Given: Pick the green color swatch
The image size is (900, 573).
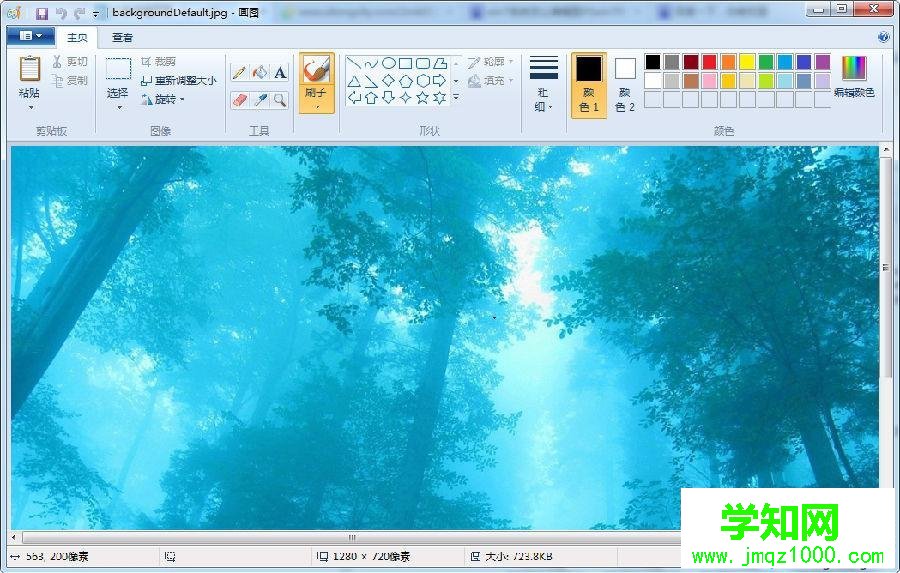Looking at the screenshot, I should (766, 61).
